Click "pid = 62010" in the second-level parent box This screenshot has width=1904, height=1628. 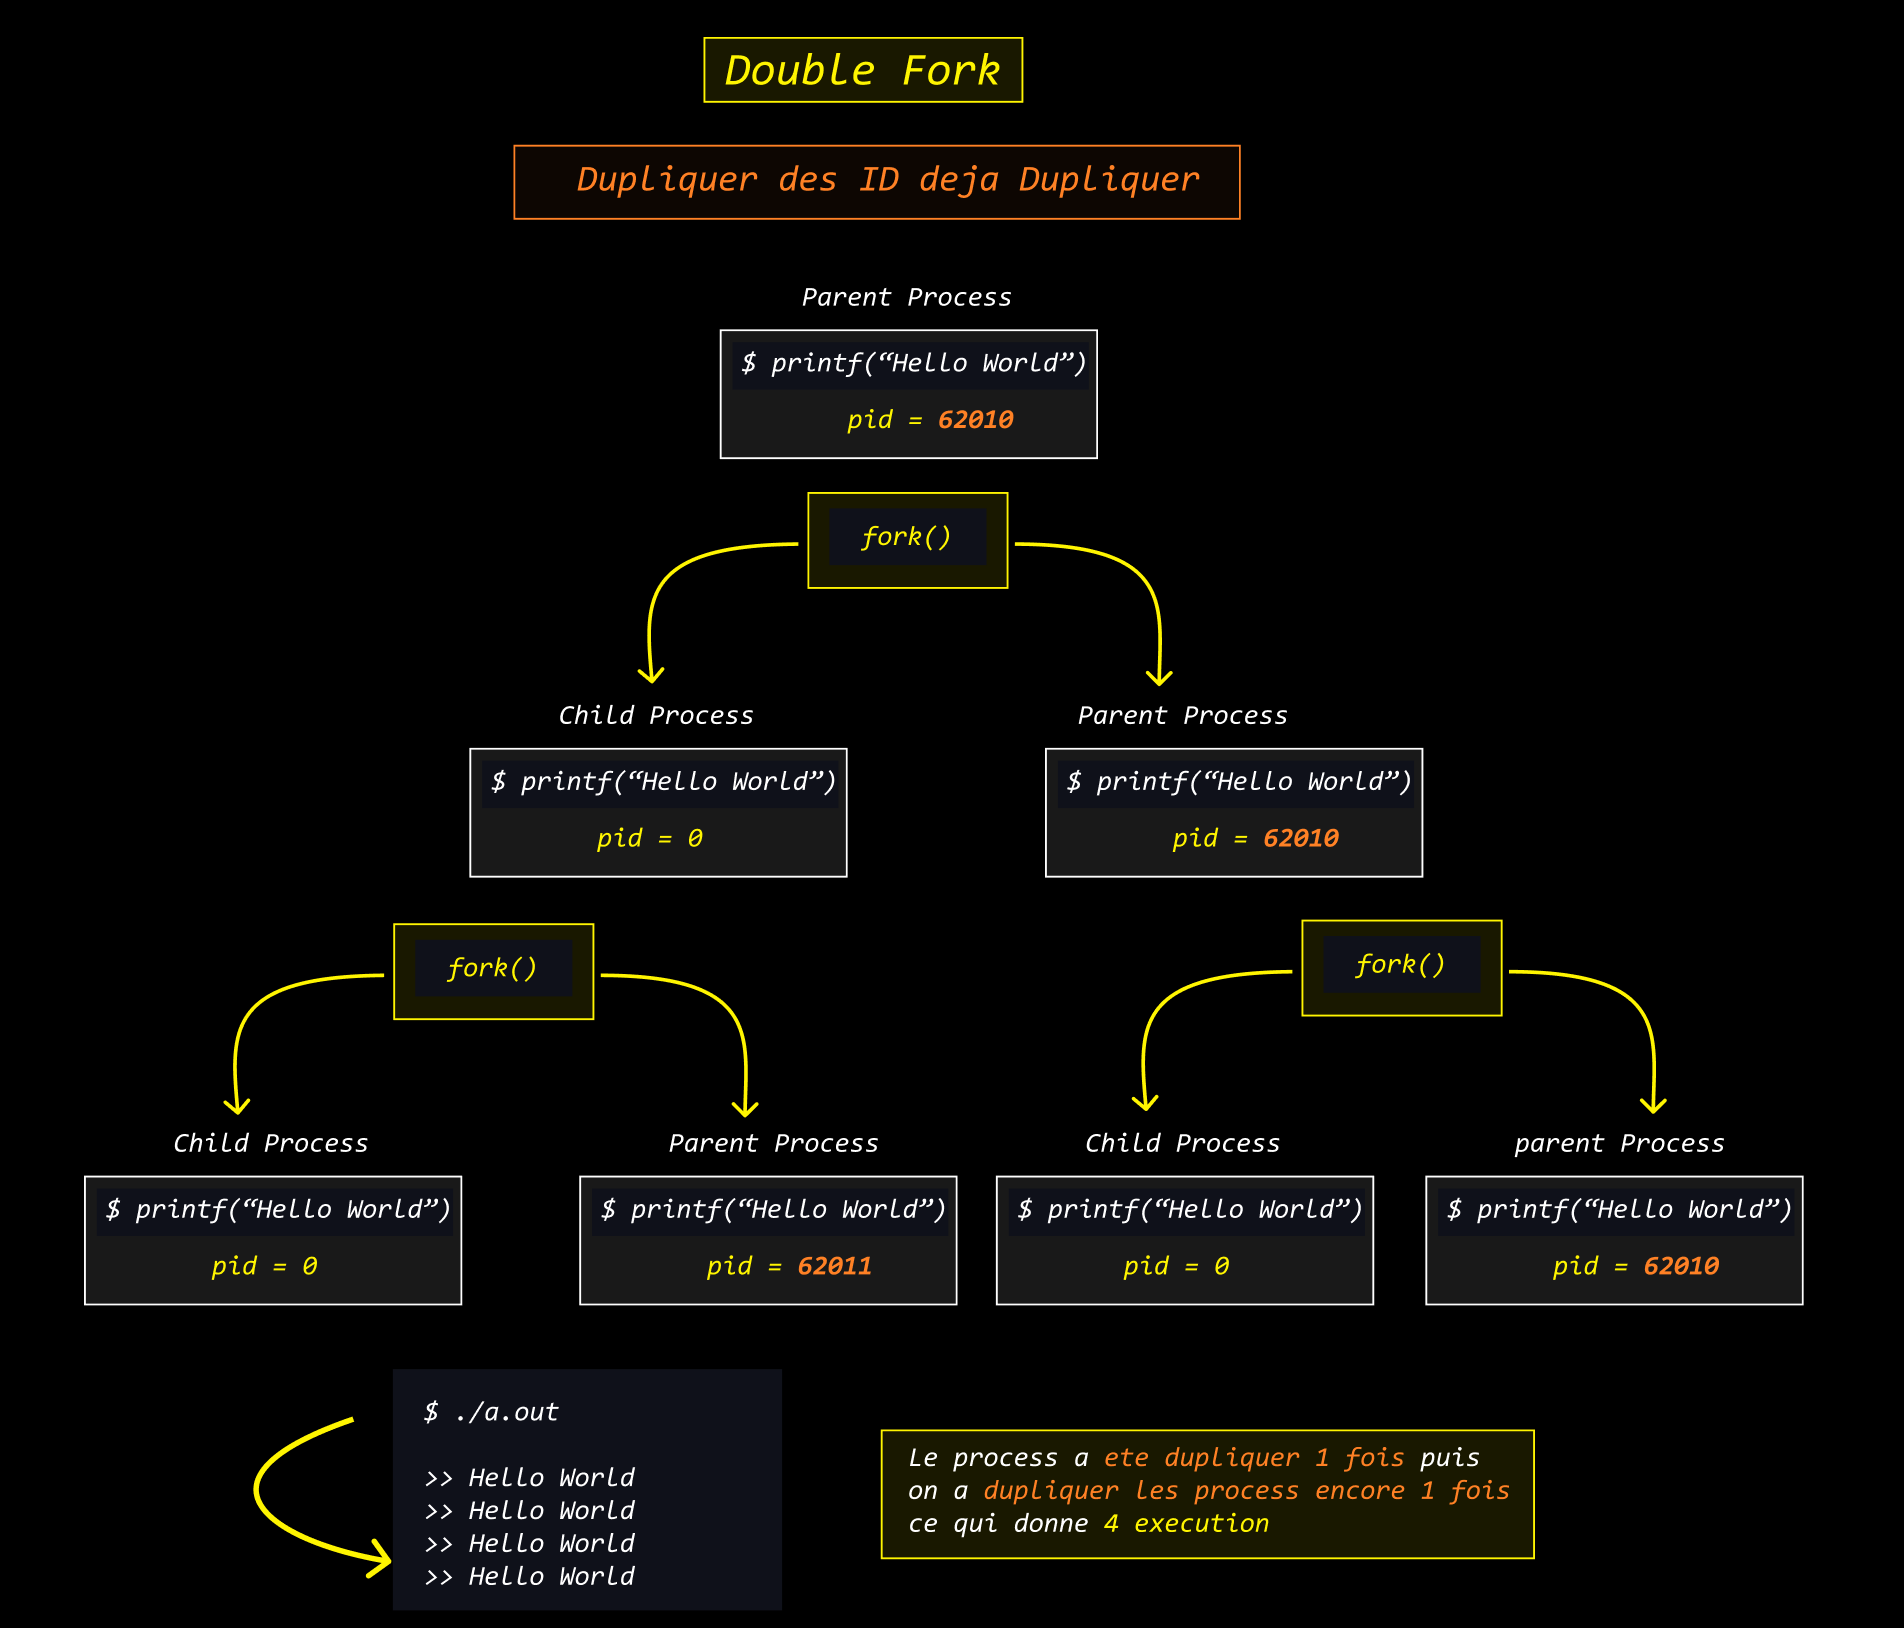(x=1255, y=838)
